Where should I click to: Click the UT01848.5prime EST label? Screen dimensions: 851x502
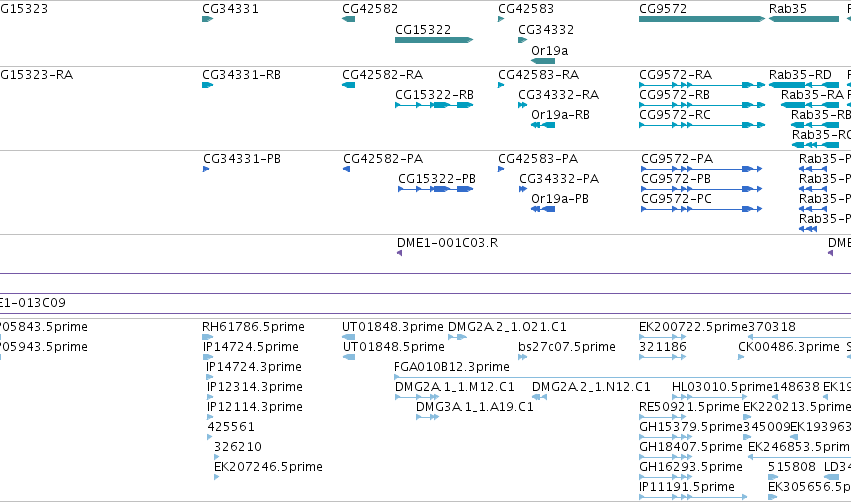point(394,347)
